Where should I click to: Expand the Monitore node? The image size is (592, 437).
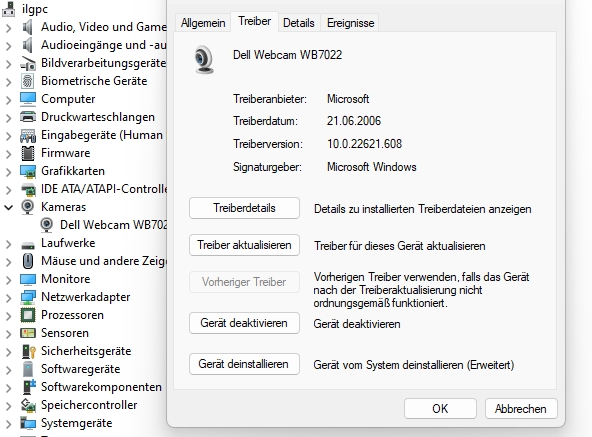8,280
